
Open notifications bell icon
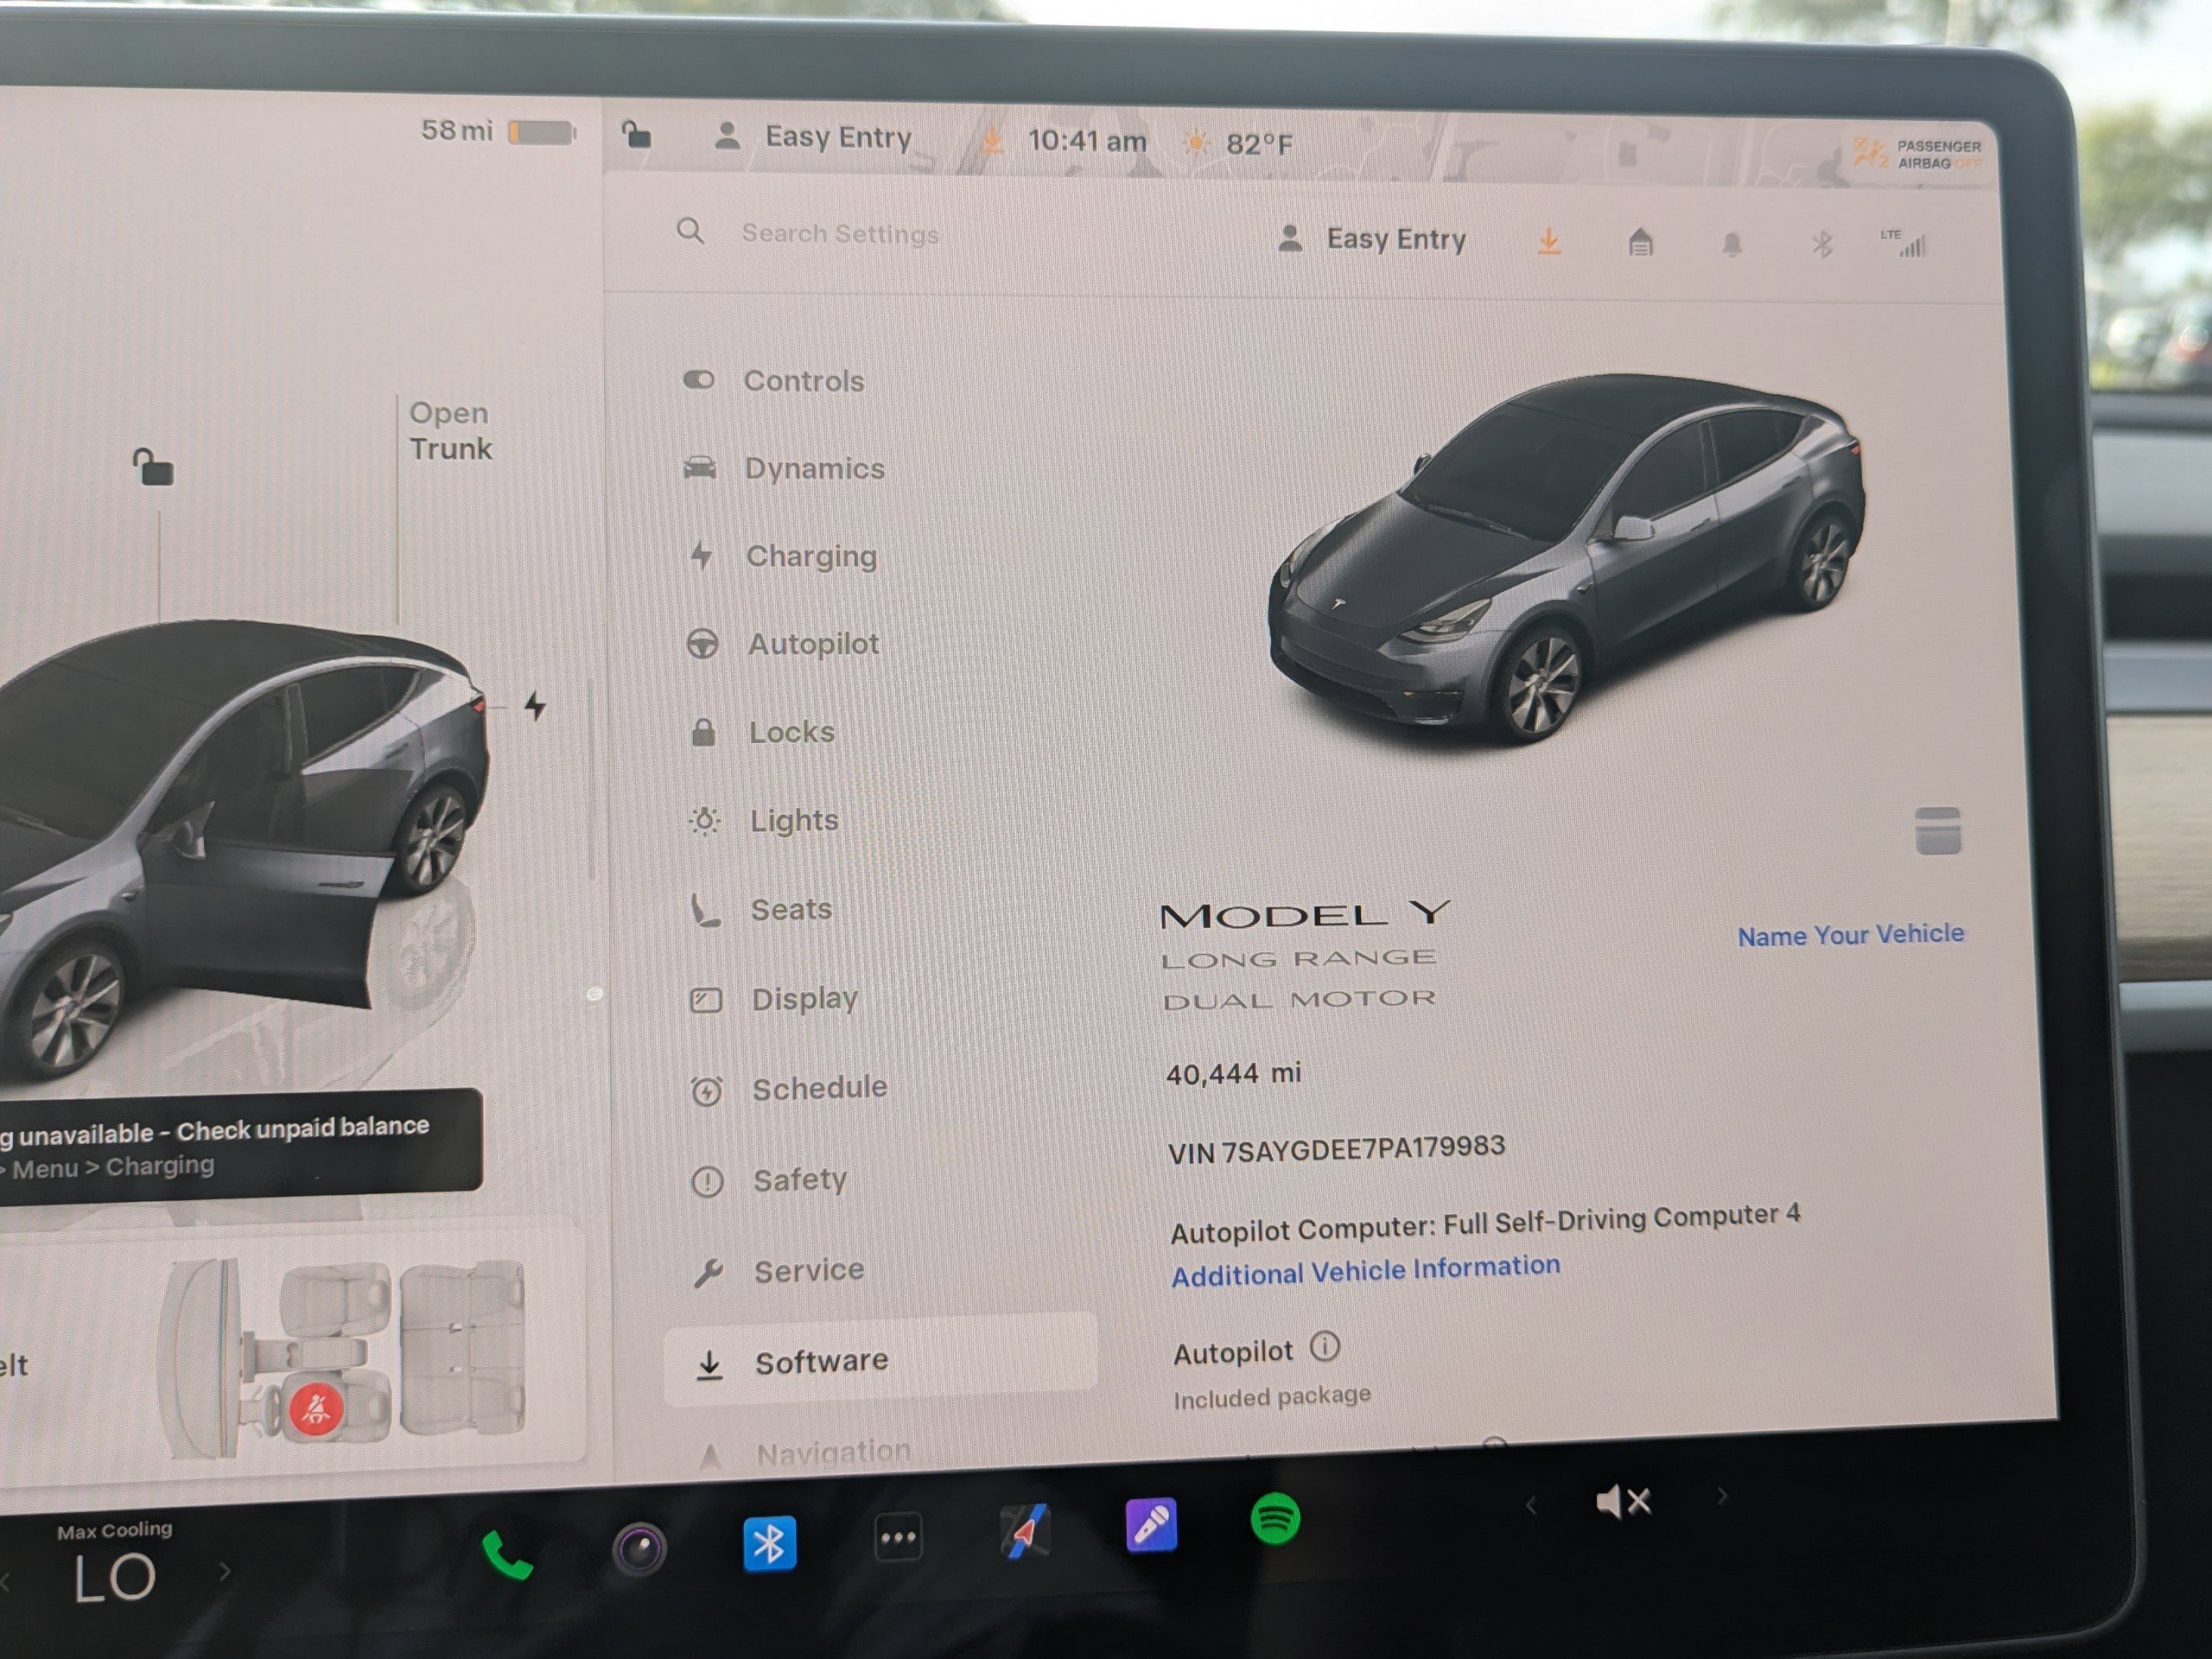tap(1732, 244)
